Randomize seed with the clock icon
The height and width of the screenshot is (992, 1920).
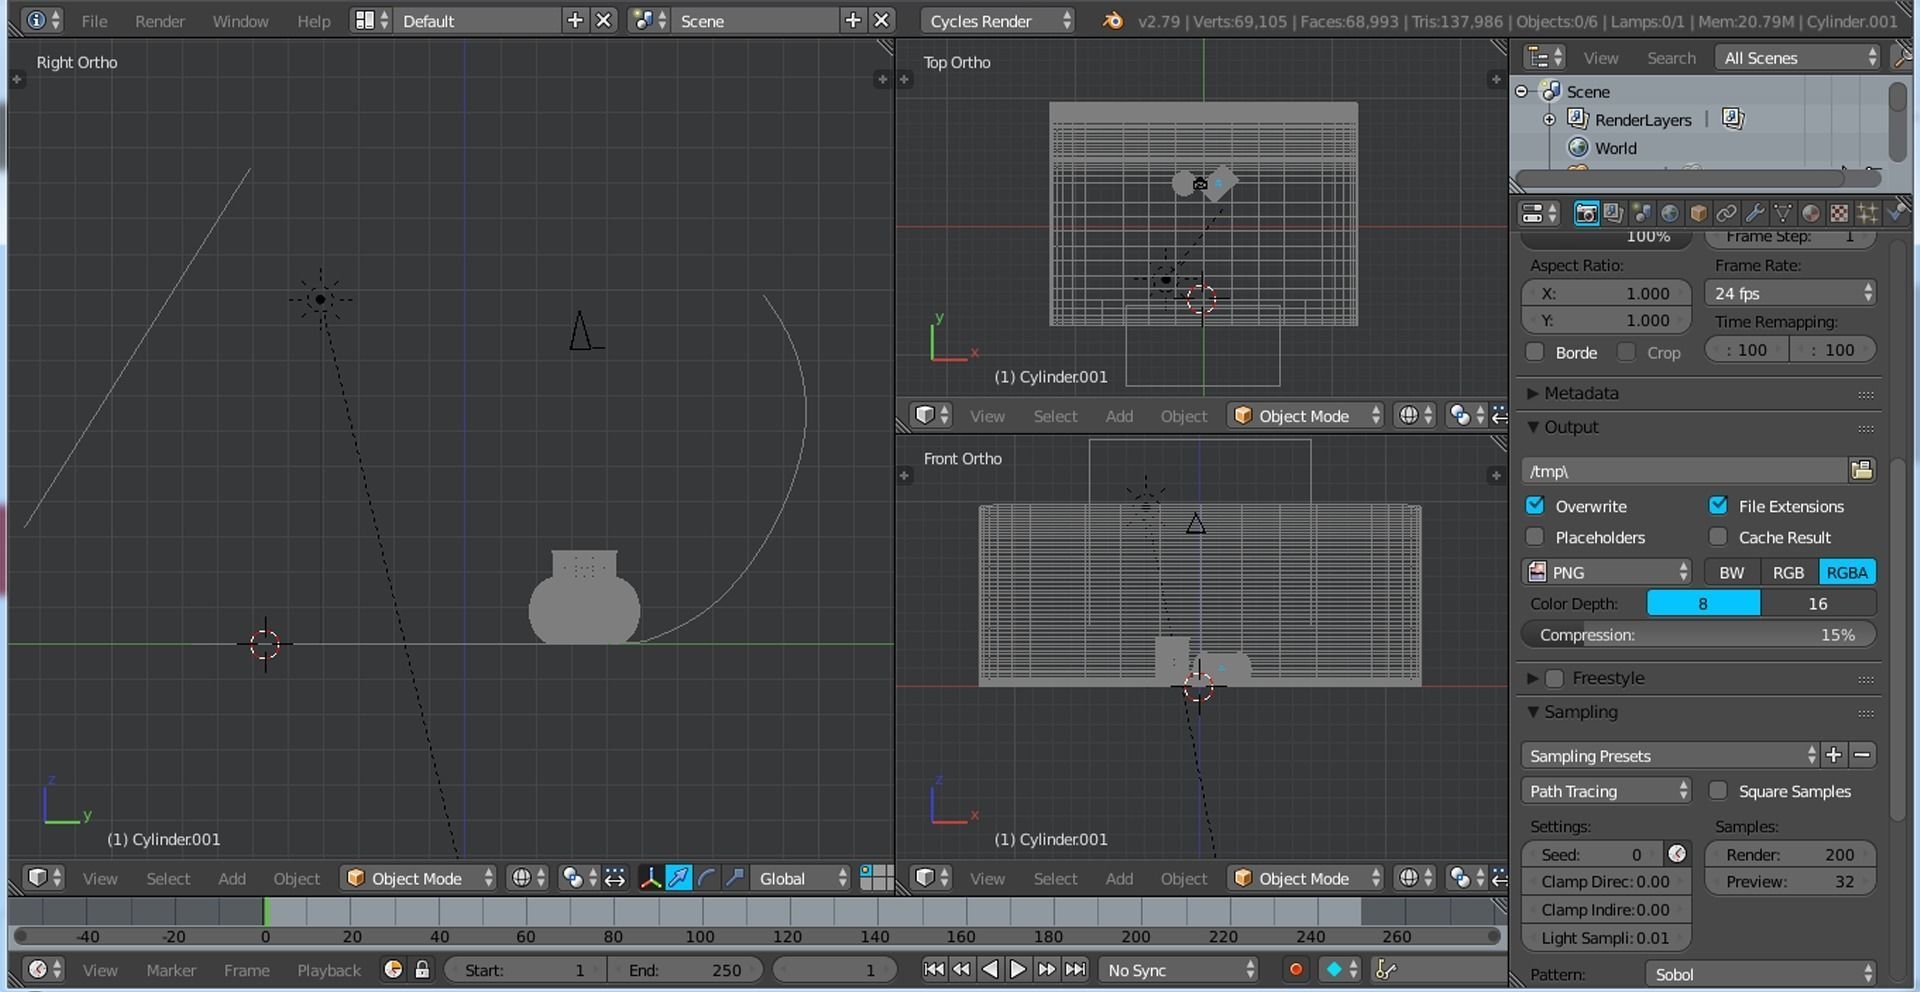[x=1677, y=854]
